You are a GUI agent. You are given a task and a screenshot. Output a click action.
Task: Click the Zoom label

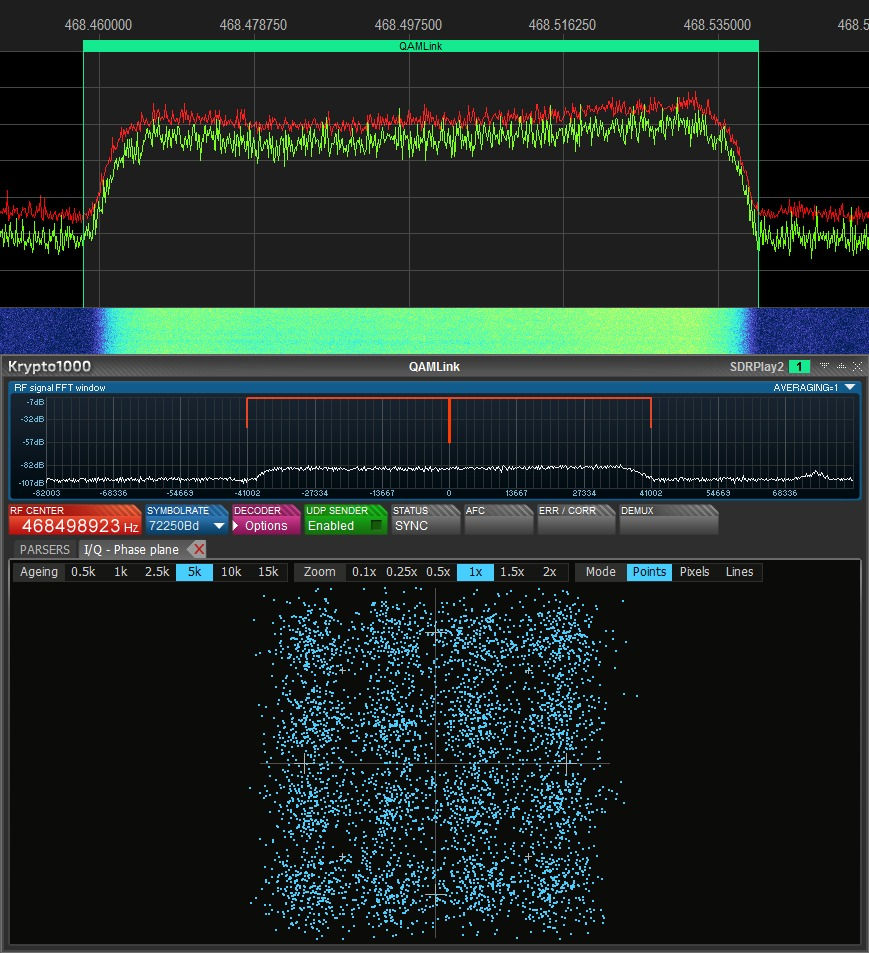pyautogui.click(x=320, y=572)
